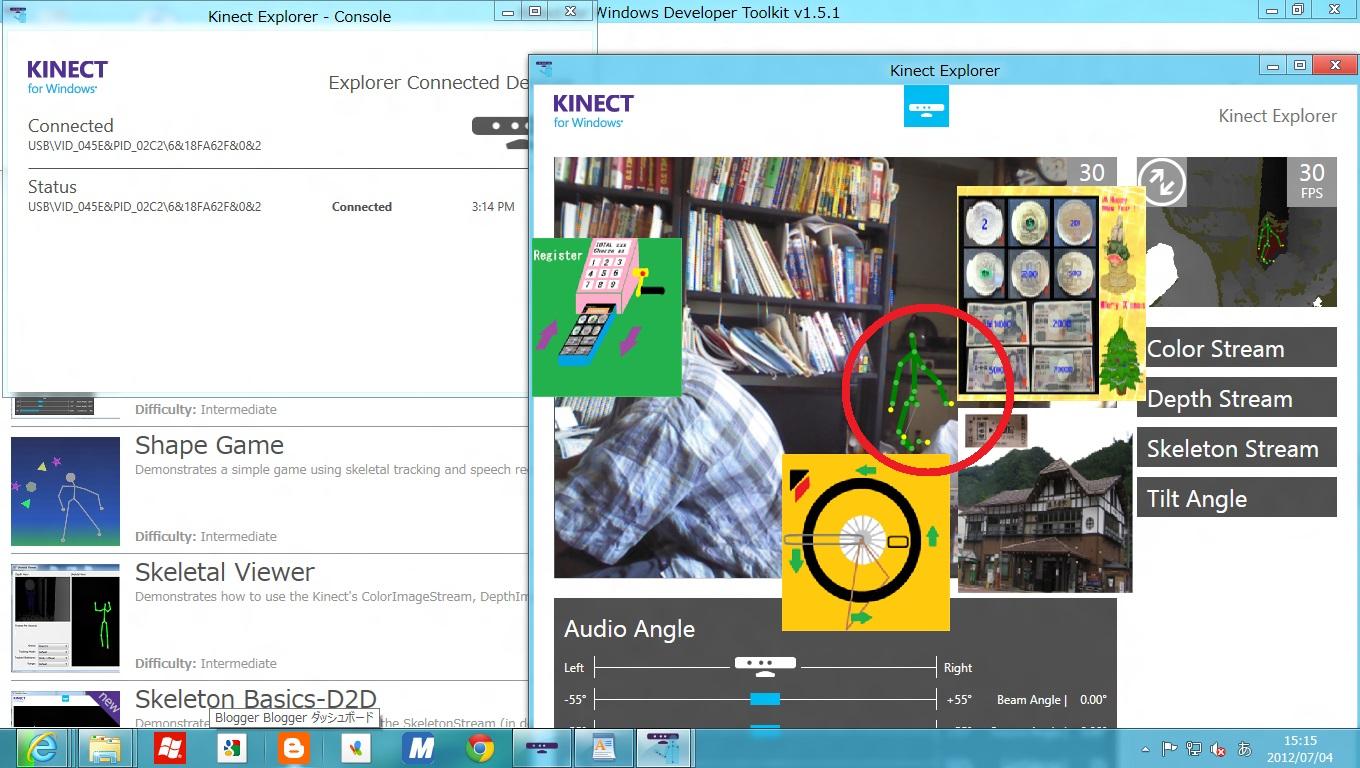Click the Kinect sensor taskbar button
Screen dimensions: 1360x768
click(542, 748)
